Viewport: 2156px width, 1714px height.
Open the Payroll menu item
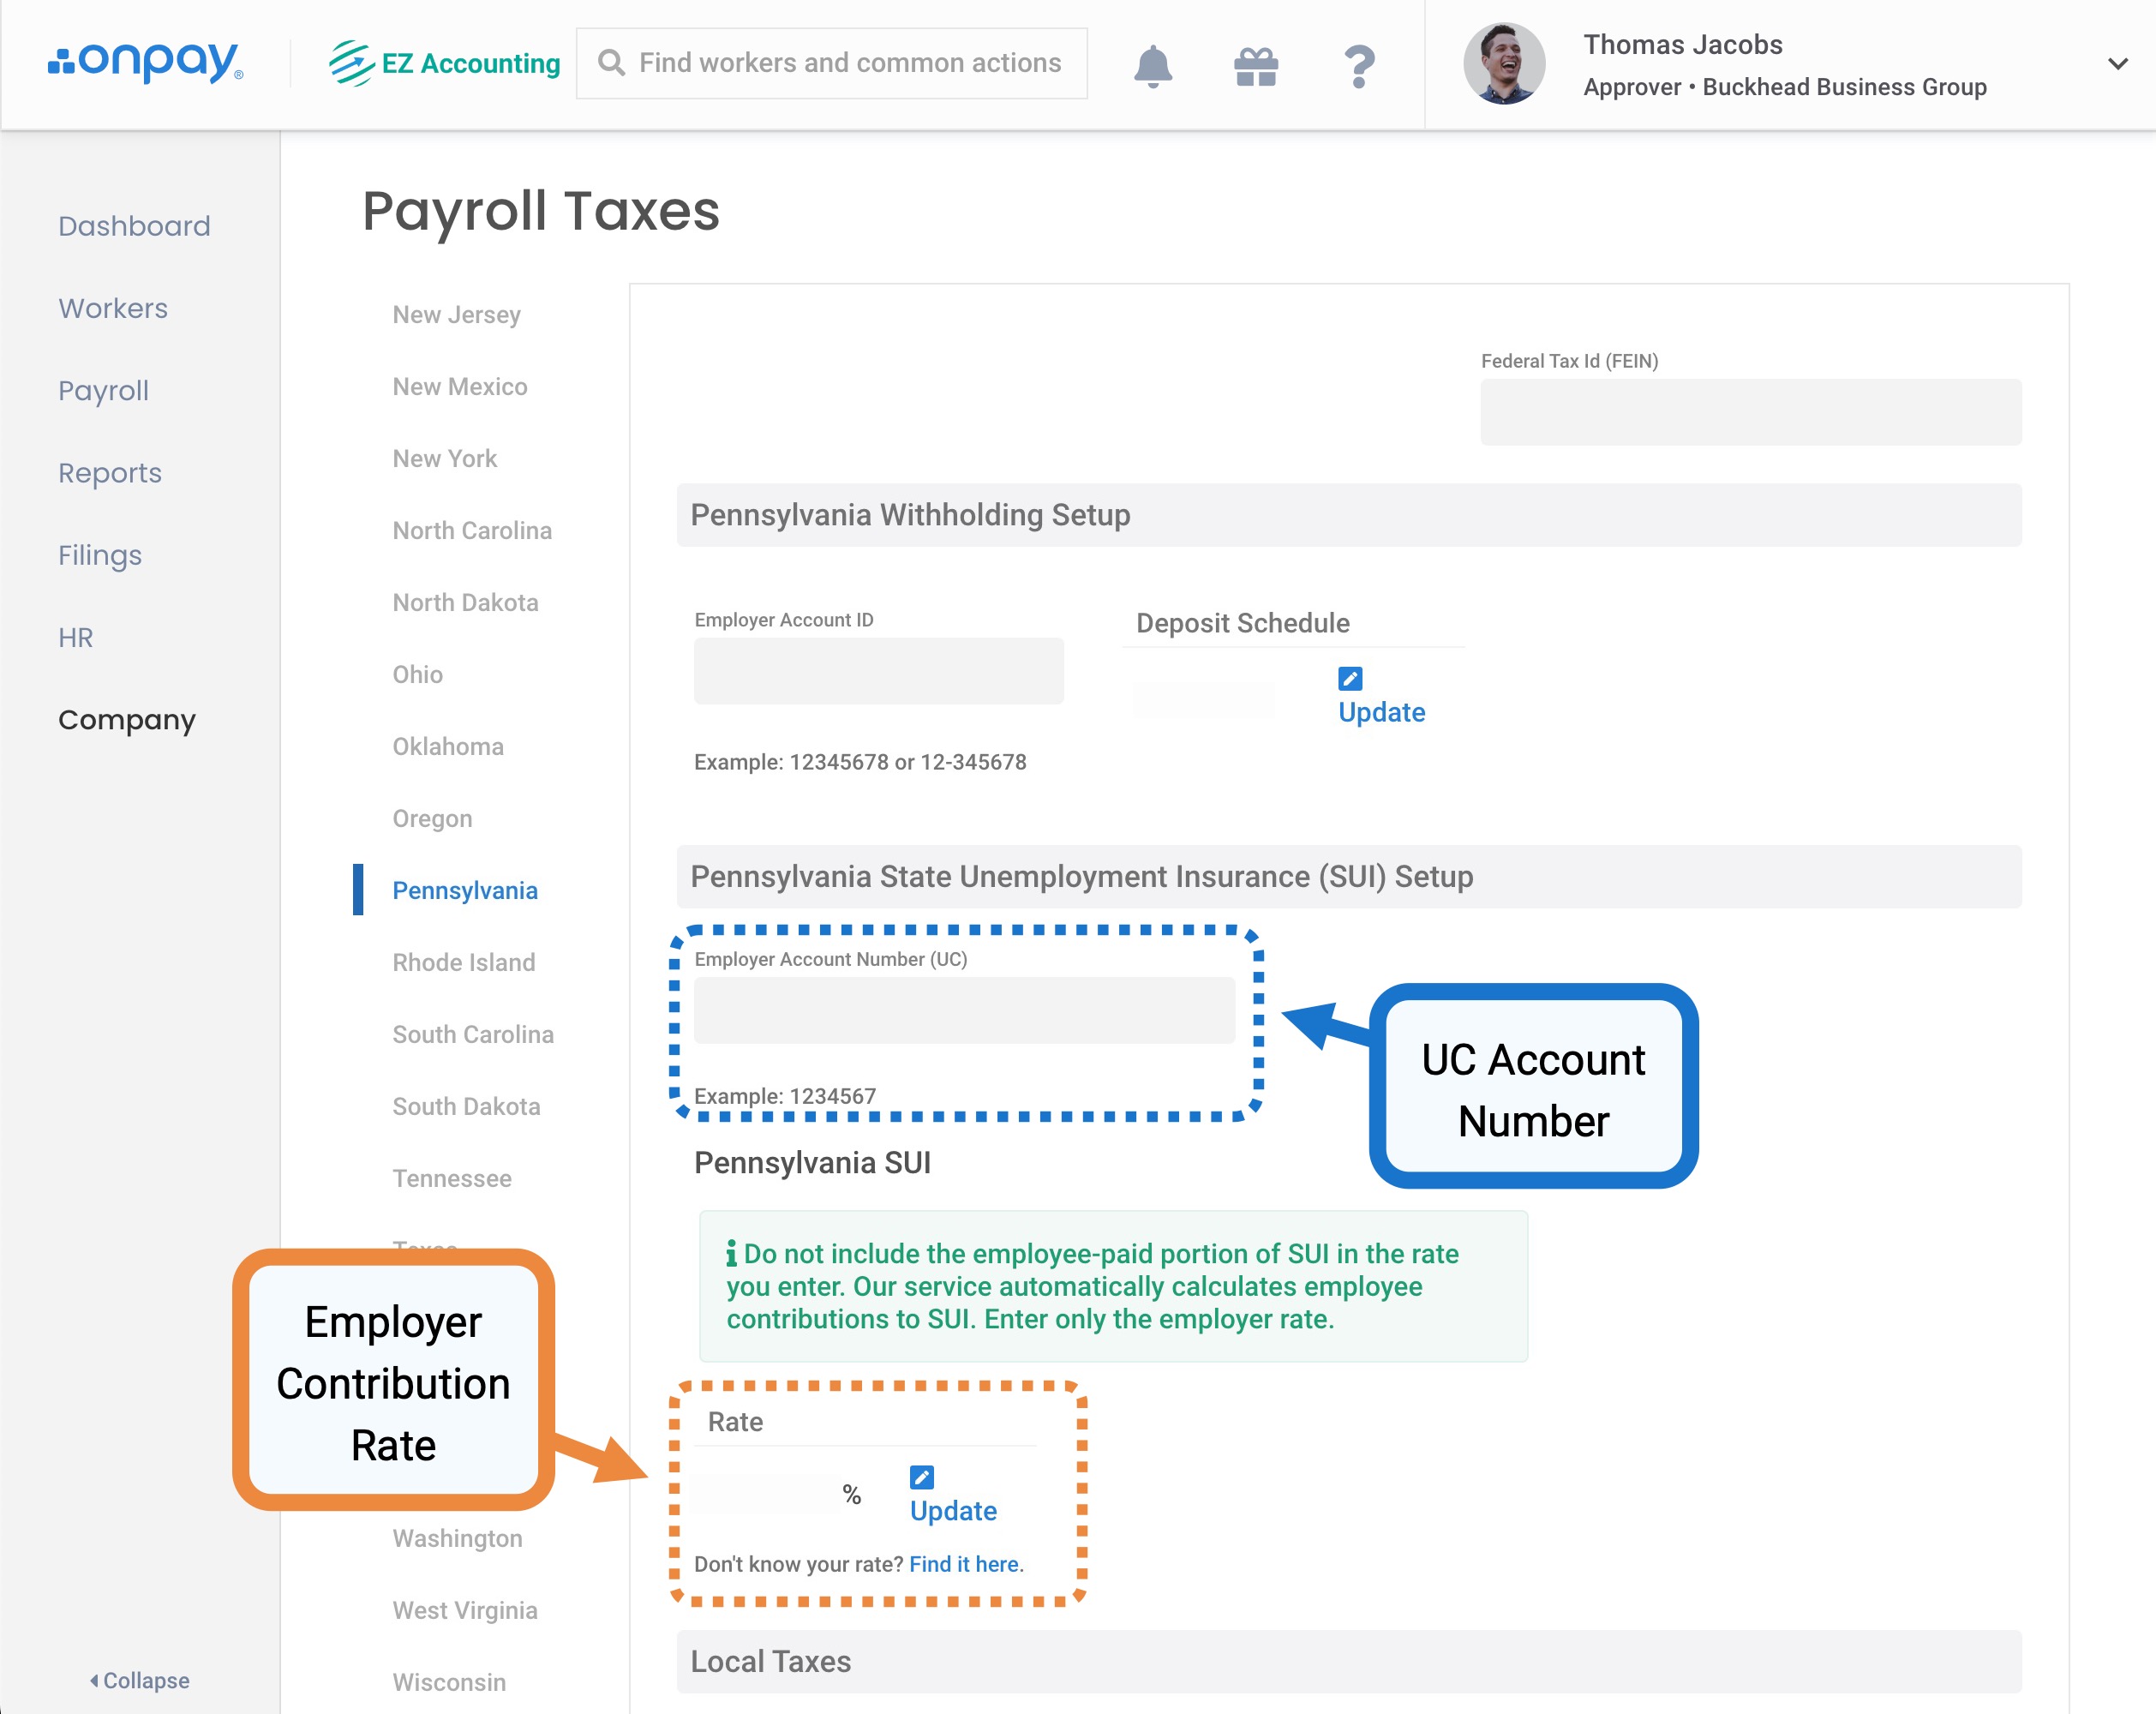(x=103, y=390)
